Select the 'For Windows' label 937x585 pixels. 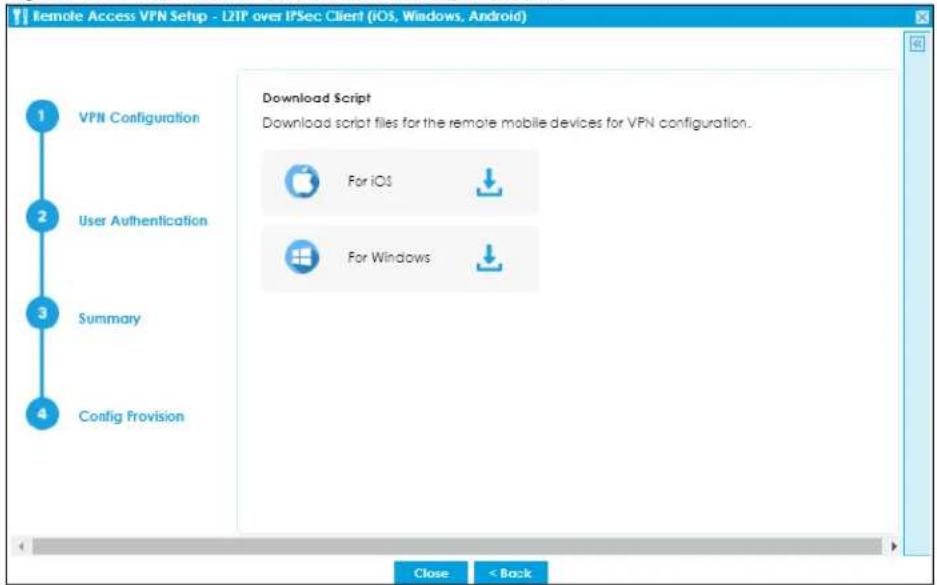point(388,258)
